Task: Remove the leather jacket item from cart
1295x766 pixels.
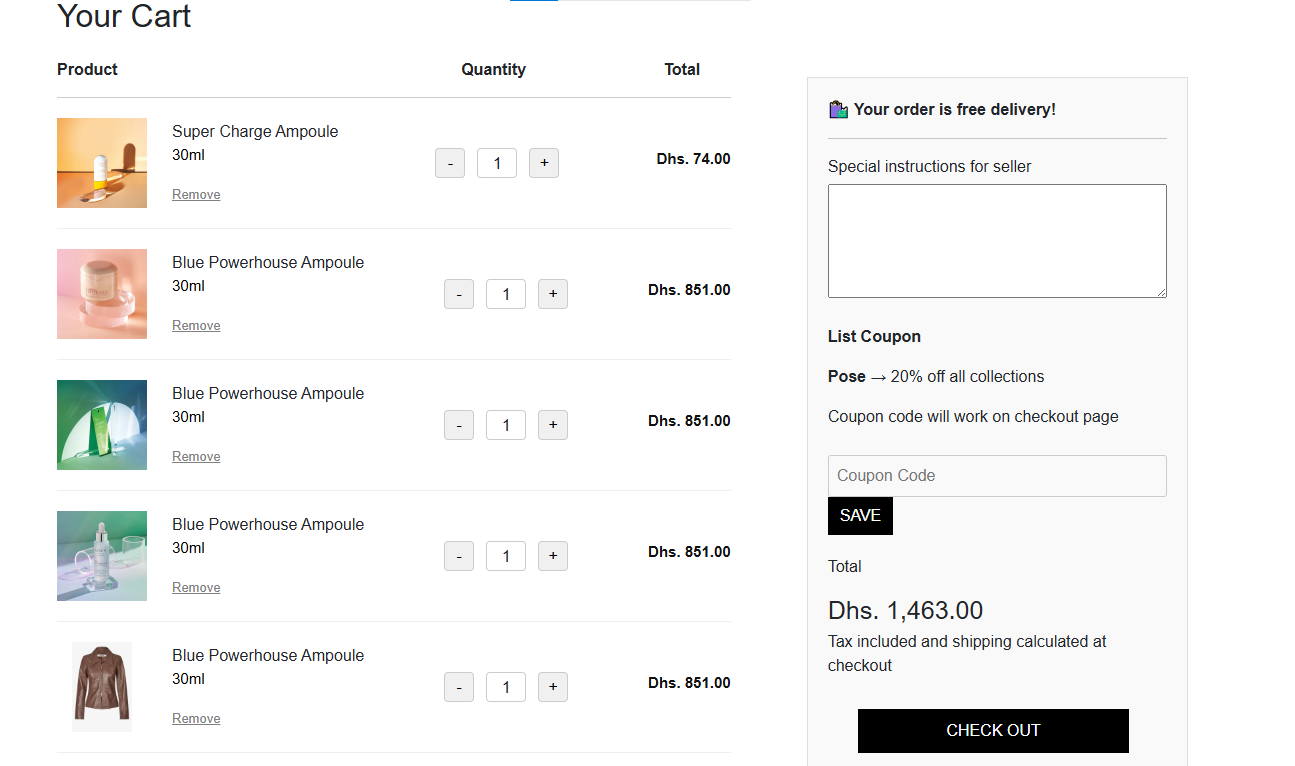Action: (x=196, y=719)
